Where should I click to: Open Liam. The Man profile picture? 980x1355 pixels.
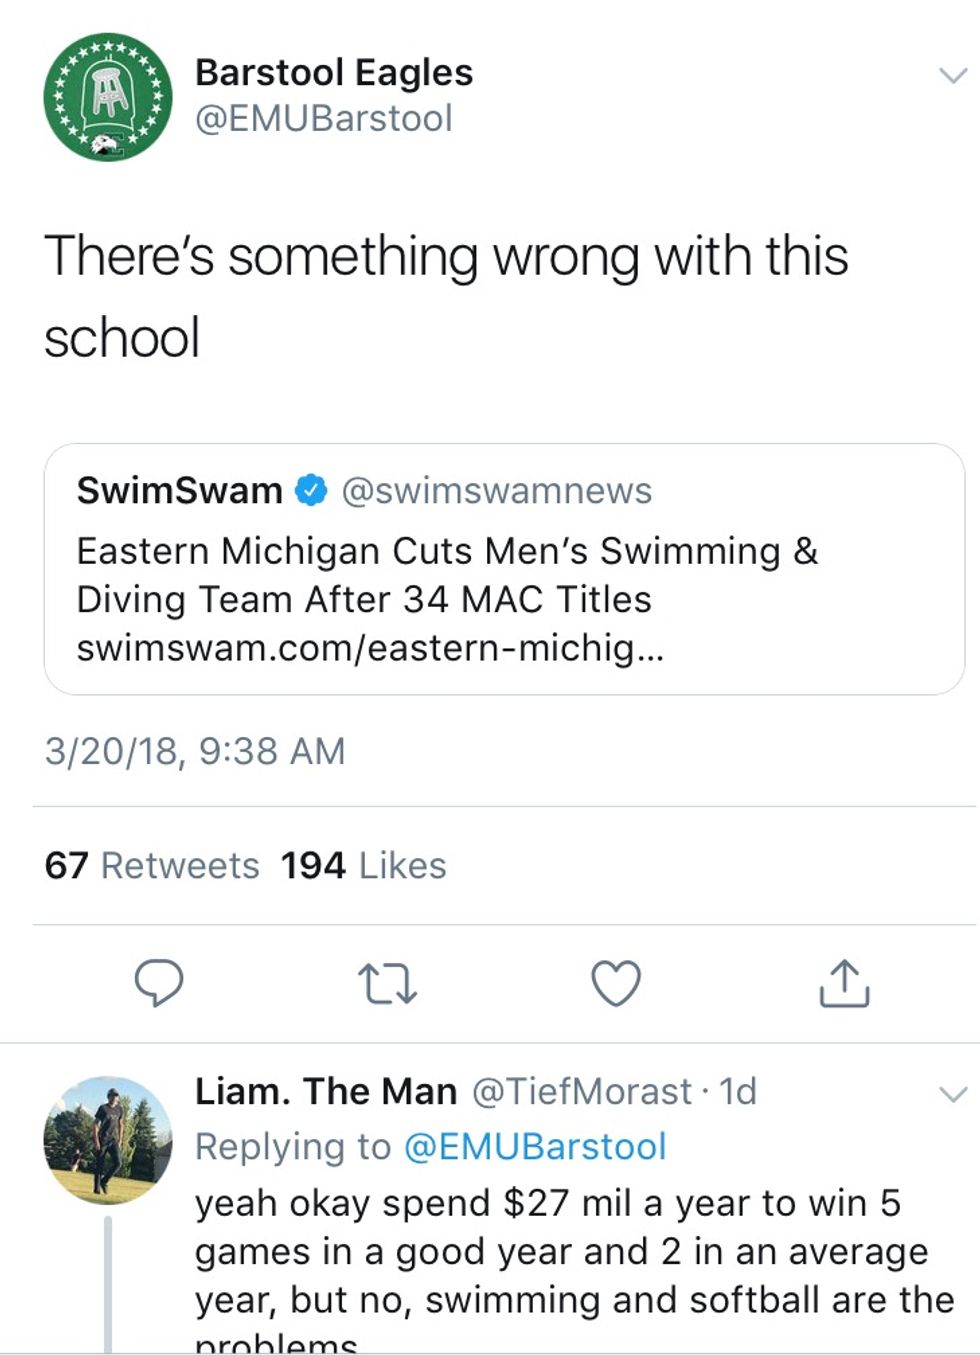108,1140
